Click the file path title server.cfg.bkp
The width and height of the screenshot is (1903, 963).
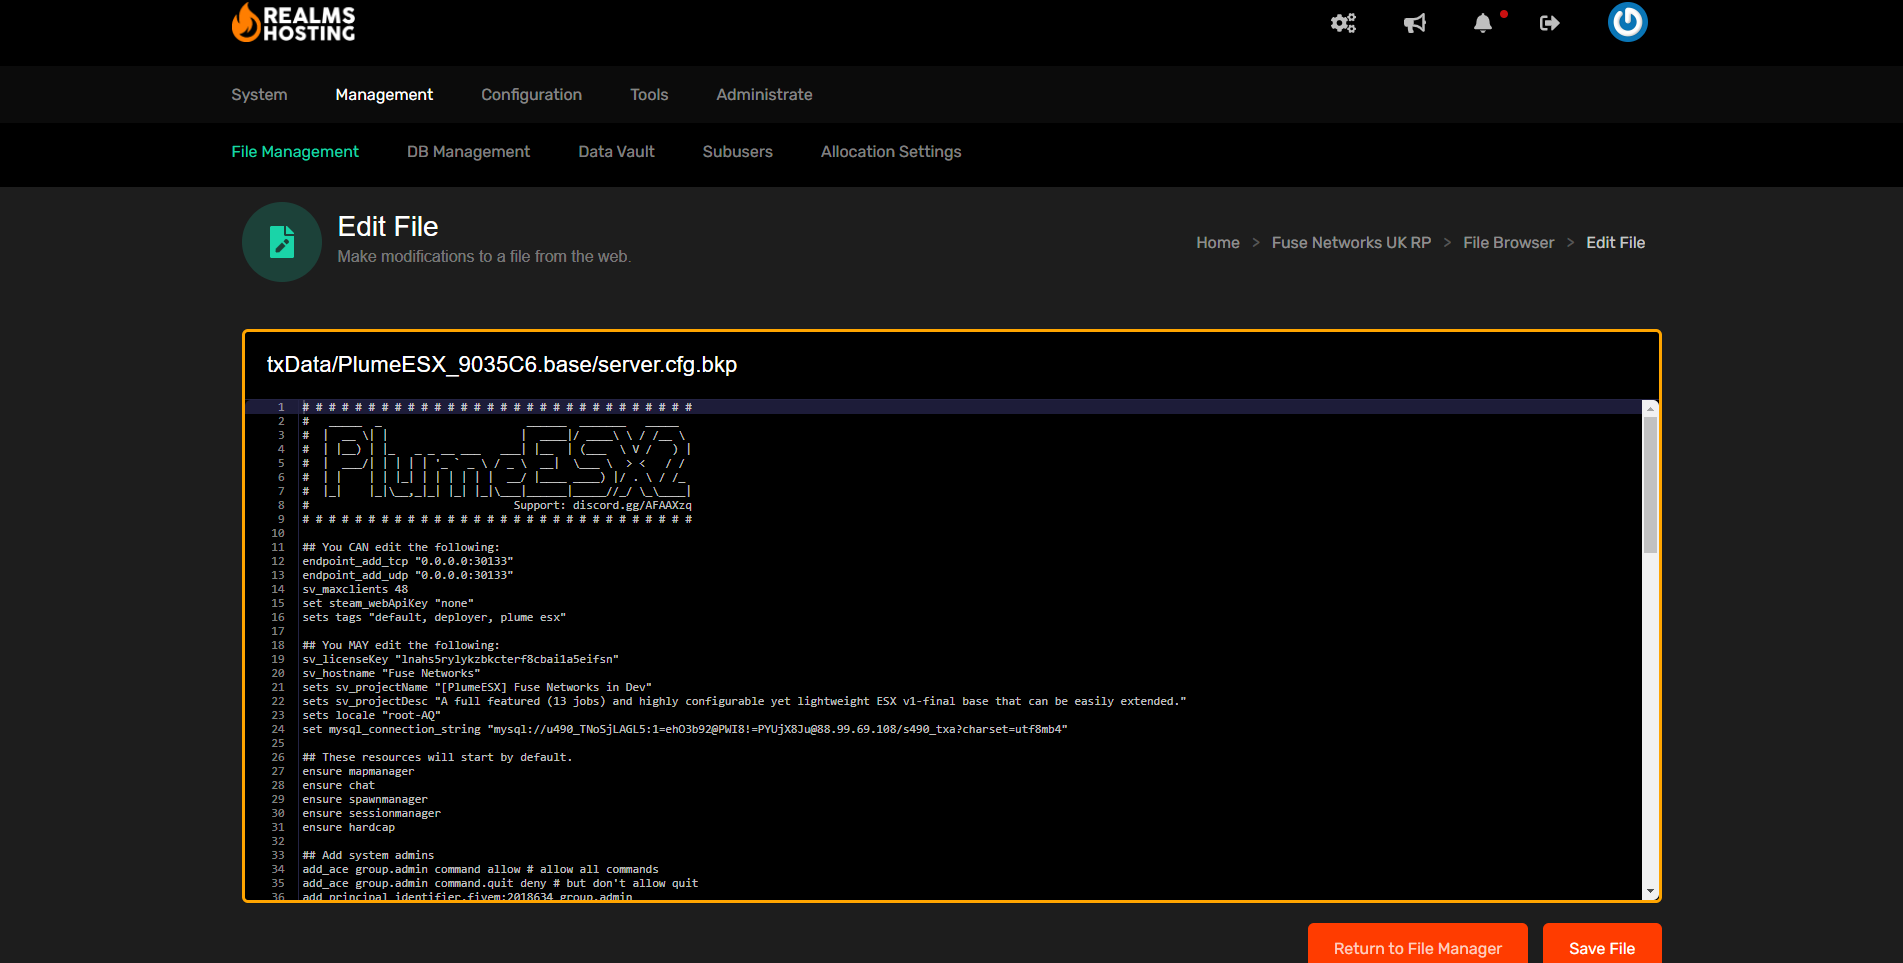(501, 365)
